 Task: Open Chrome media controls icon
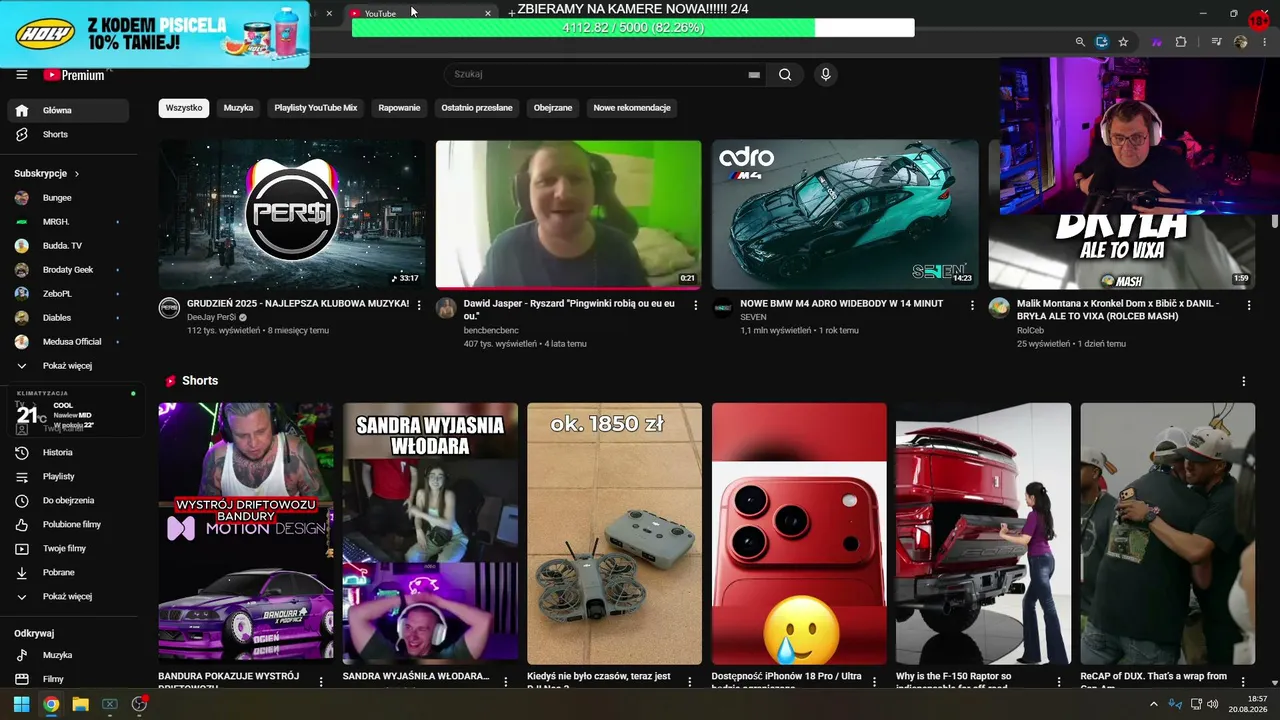pos(1216,42)
